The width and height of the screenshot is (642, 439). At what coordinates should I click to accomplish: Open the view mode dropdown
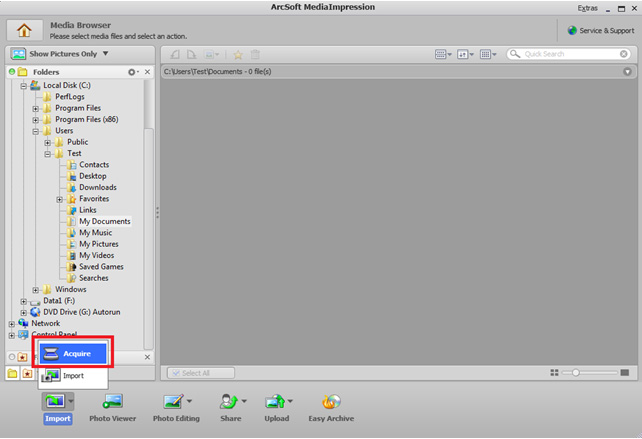click(443, 54)
